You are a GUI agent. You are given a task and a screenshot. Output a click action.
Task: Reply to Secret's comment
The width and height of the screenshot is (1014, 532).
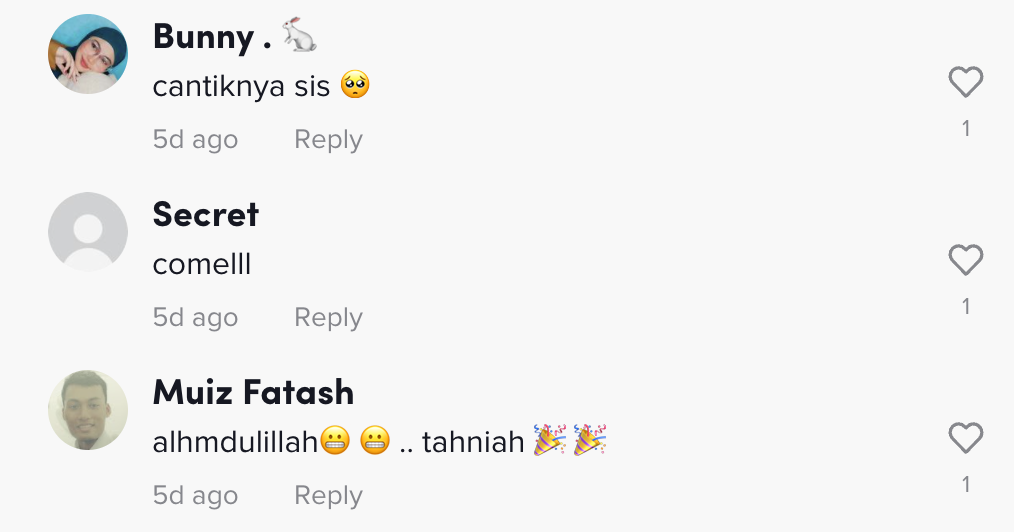tap(329, 317)
